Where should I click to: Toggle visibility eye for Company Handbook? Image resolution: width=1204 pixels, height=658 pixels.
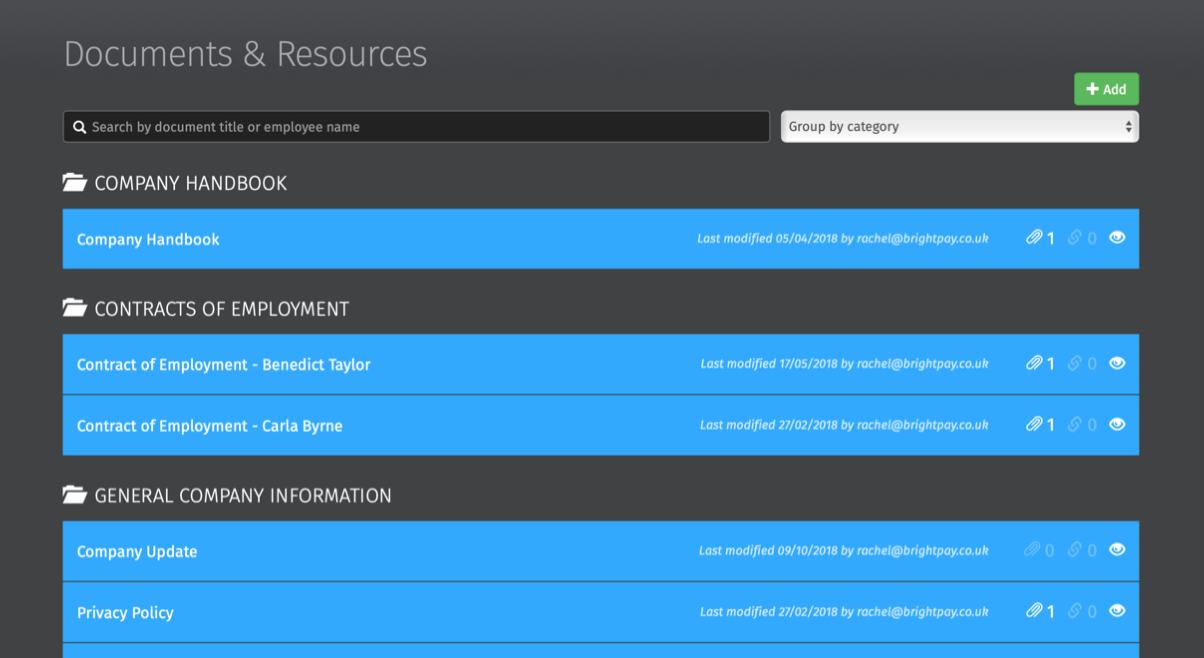click(1117, 237)
